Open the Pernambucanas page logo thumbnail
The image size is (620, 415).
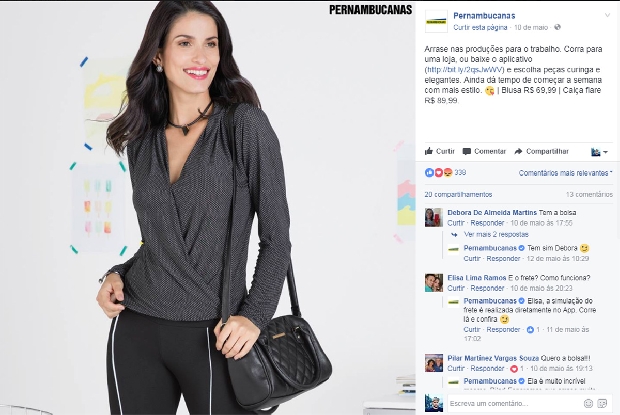pos(436,21)
